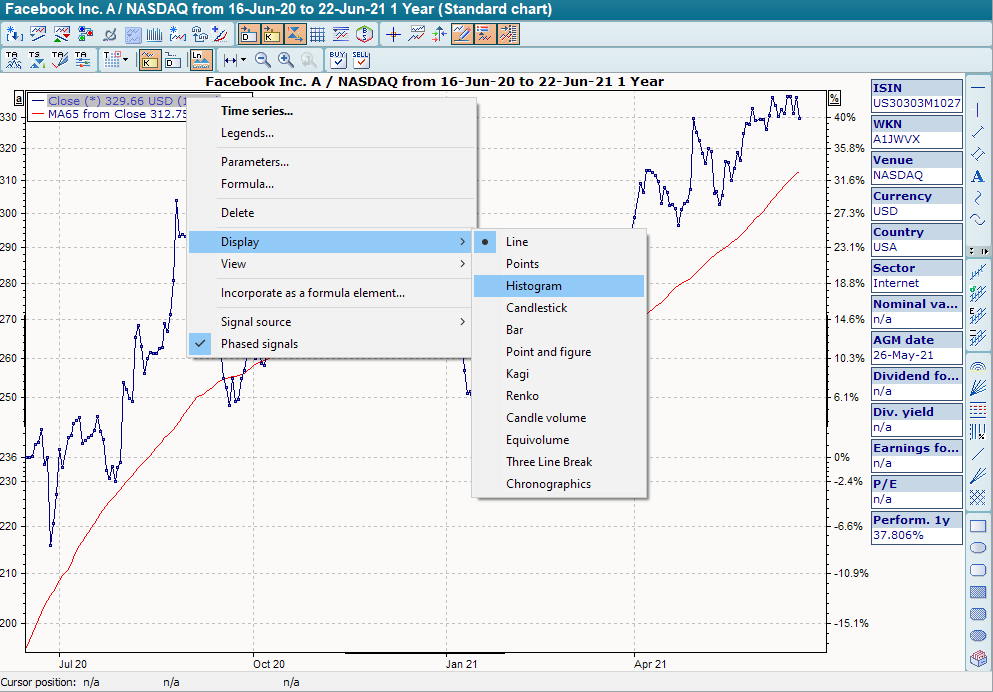Select the rectangle drawing tool in sidebar

click(x=978, y=526)
